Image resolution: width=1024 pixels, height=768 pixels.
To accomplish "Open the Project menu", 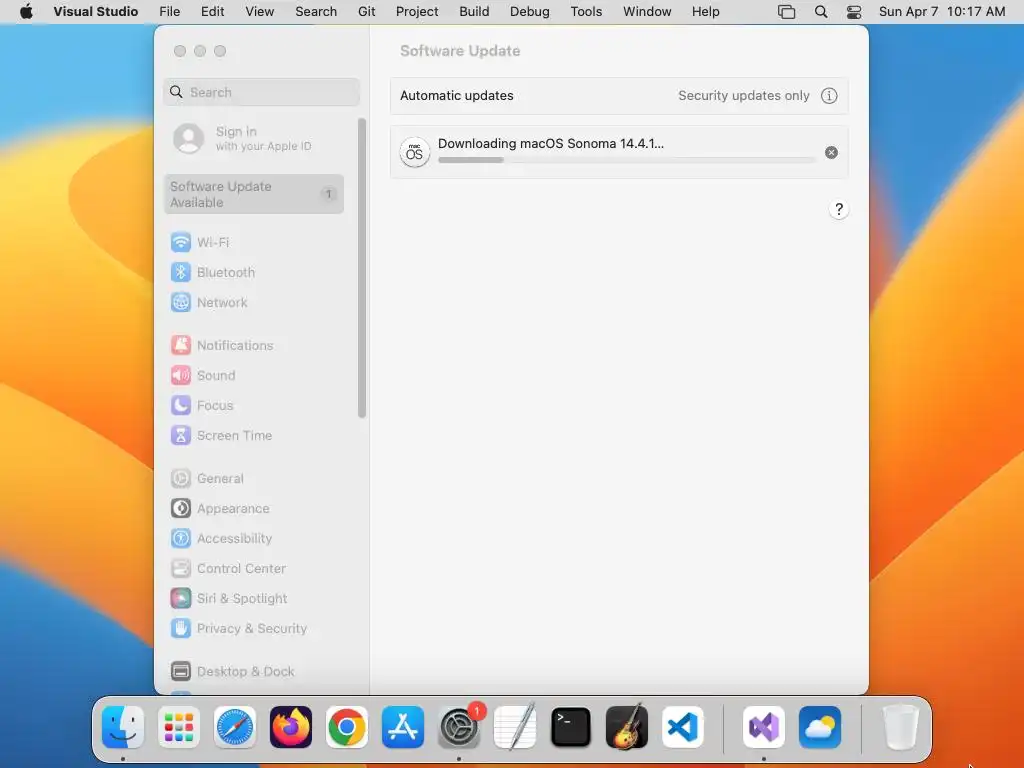I will [417, 12].
